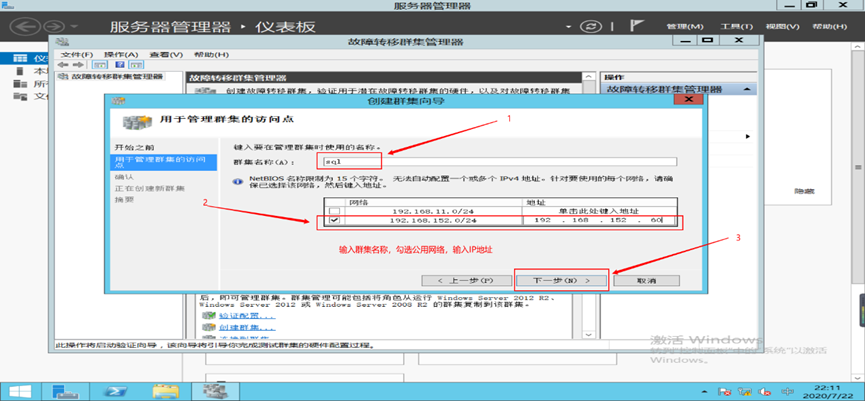Click the Server Manager forward arrow
This screenshot has width=865, height=401.
point(54,26)
